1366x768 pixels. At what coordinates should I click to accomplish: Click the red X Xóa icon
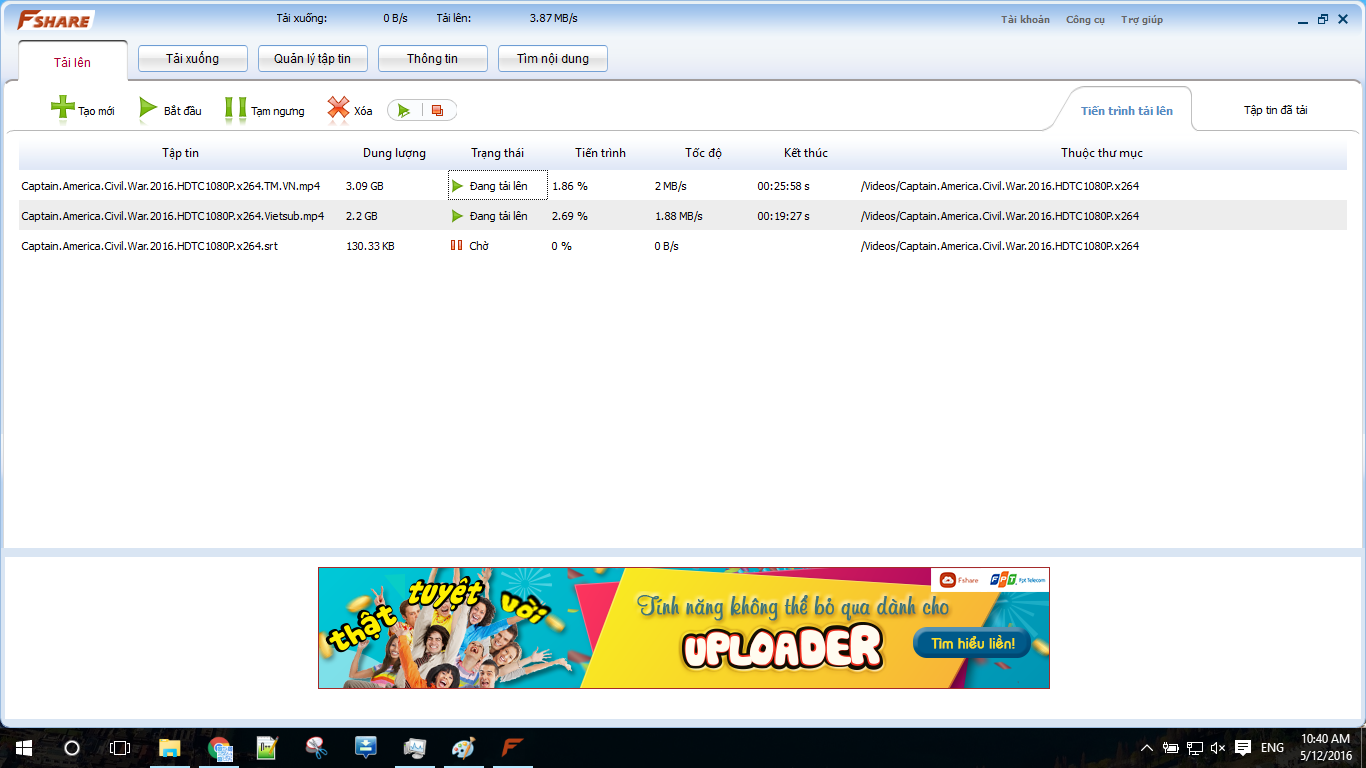coord(339,108)
